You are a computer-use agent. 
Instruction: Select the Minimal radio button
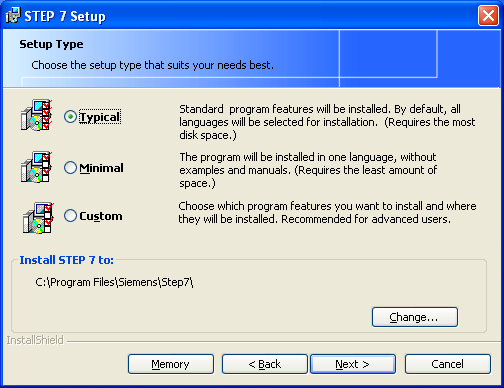[70, 168]
